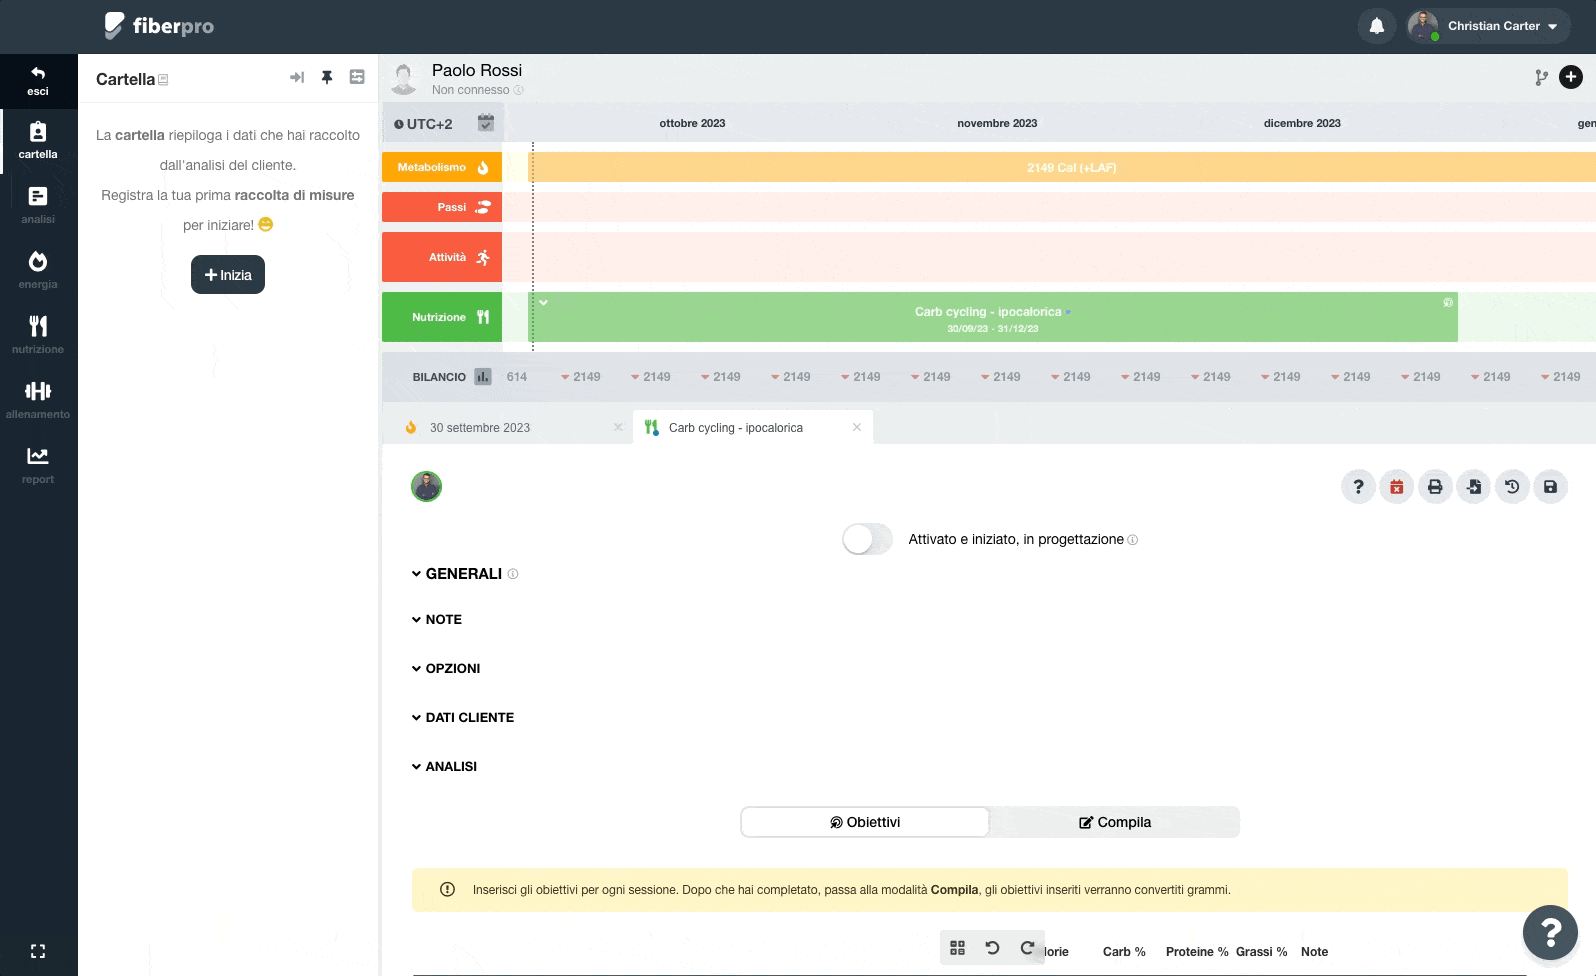The image size is (1596, 976).
Task: Click the Passi row label
Action: click(442, 207)
